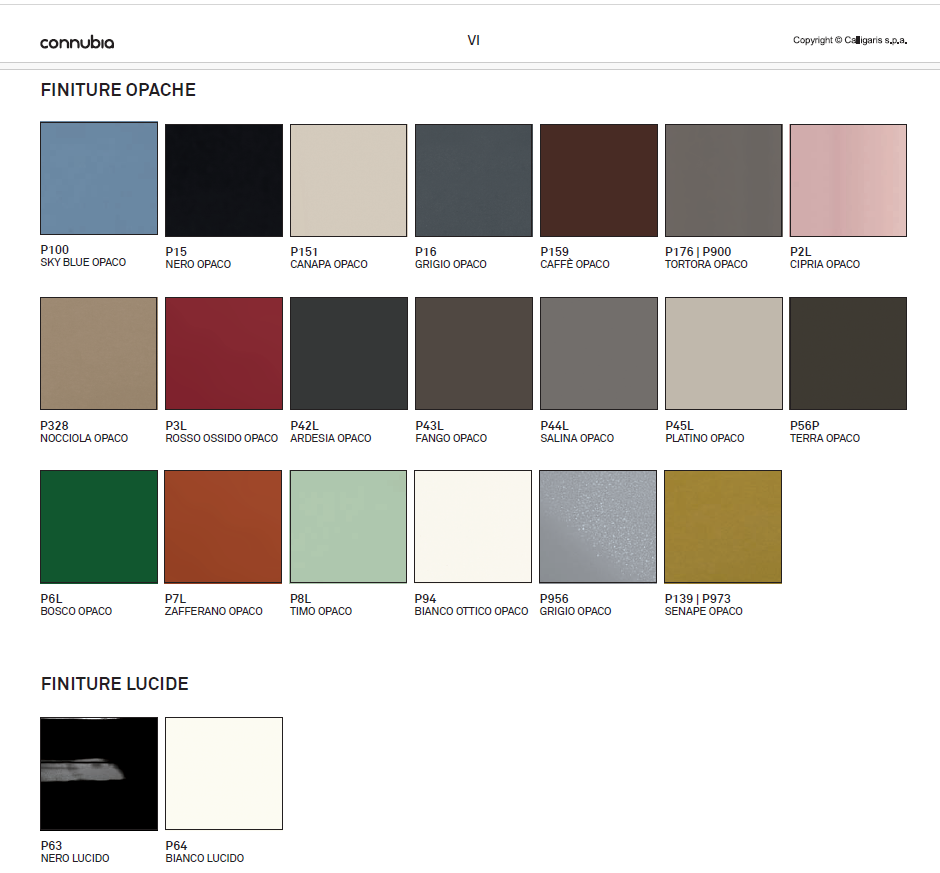Click the Calligaris copyright text
Image resolution: width=940 pixels, height=873 pixels.
(849, 41)
